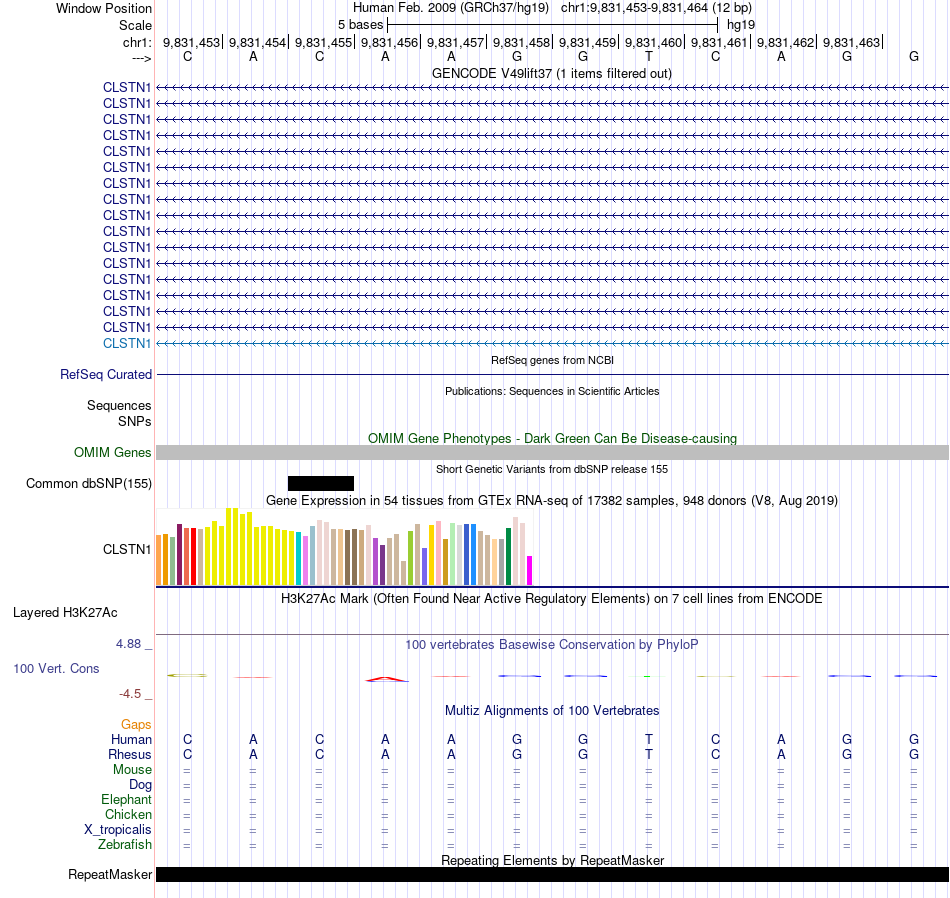Screen dimensions: 950x898
Task: Select the Zebrafish alignment row label
Action: [x=125, y=844]
